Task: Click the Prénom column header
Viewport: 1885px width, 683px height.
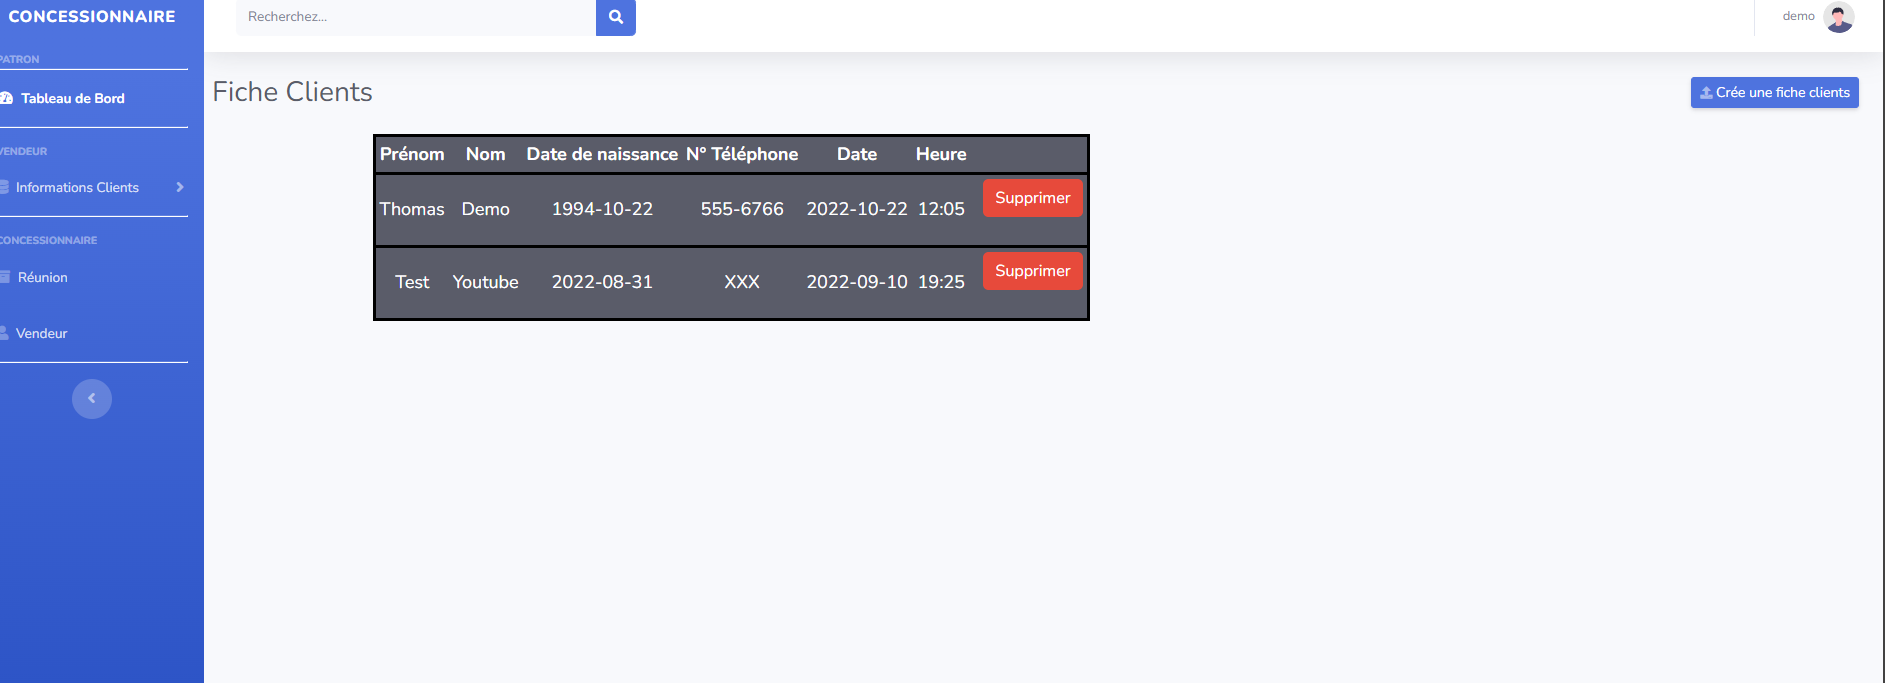Action: coord(412,154)
